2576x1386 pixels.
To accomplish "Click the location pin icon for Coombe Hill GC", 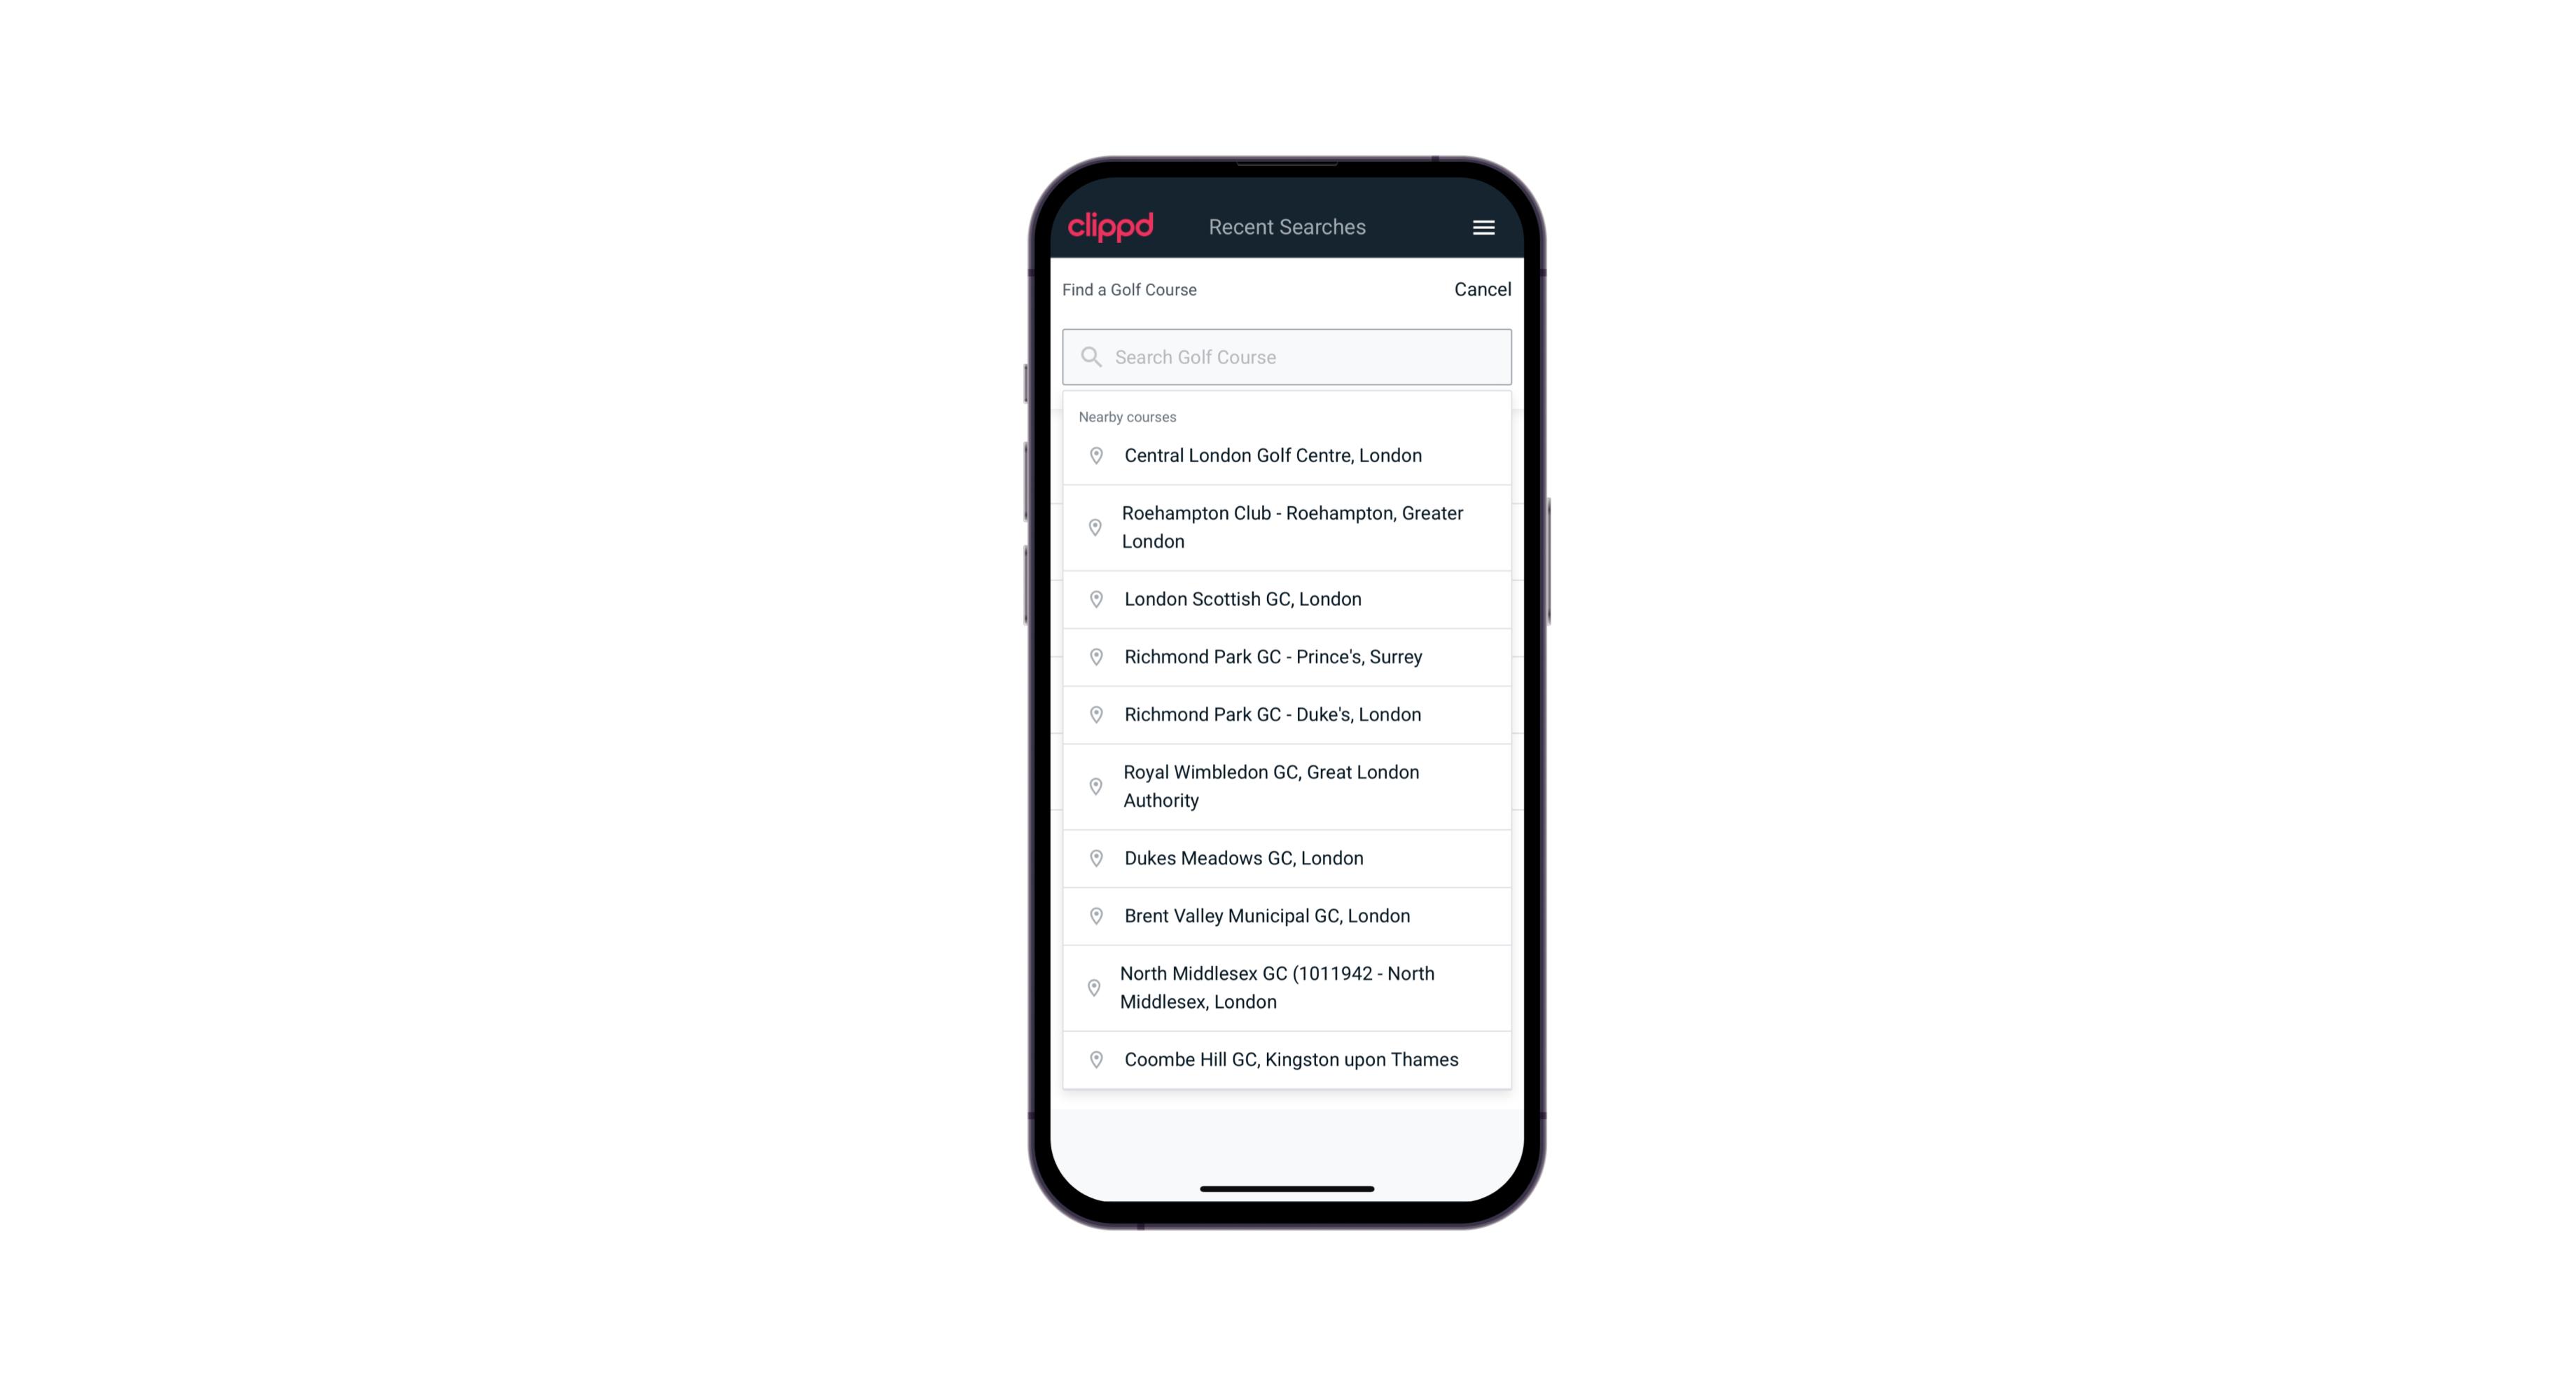I will pyautogui.click(x=1093, y=1058).
